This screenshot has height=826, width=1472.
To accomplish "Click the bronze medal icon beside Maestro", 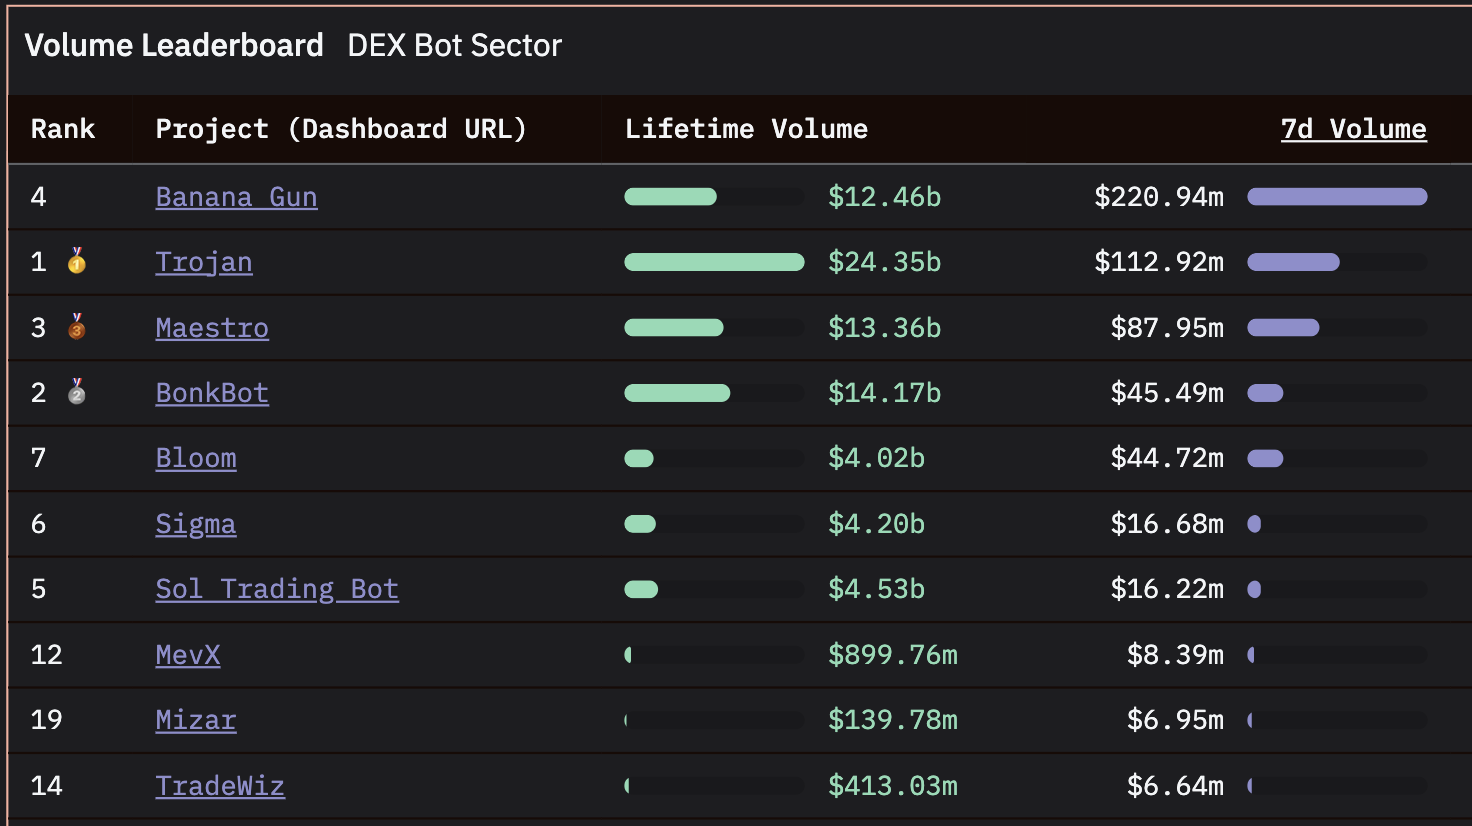I will click(77, 326).
